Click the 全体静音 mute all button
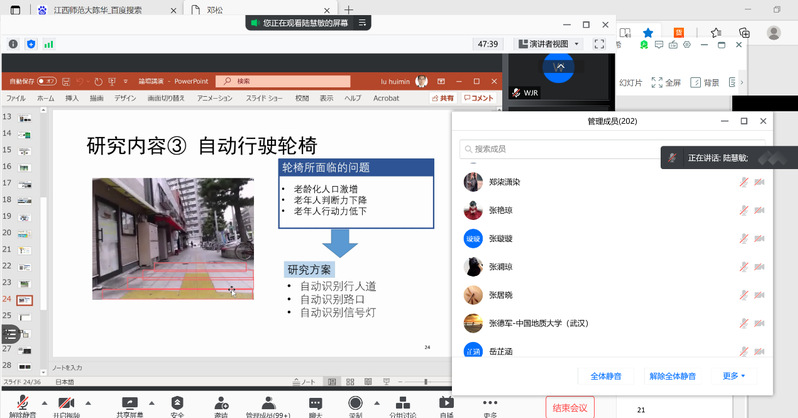 coord(606,376)
